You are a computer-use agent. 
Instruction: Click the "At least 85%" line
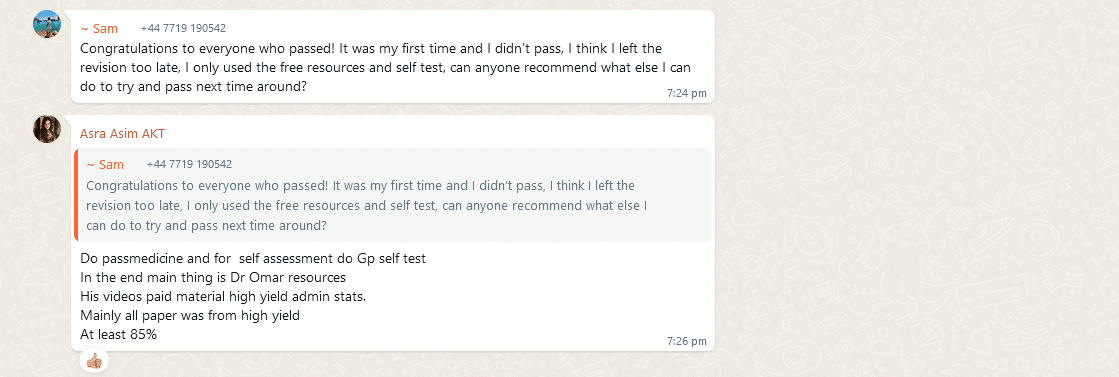(118, 333)
